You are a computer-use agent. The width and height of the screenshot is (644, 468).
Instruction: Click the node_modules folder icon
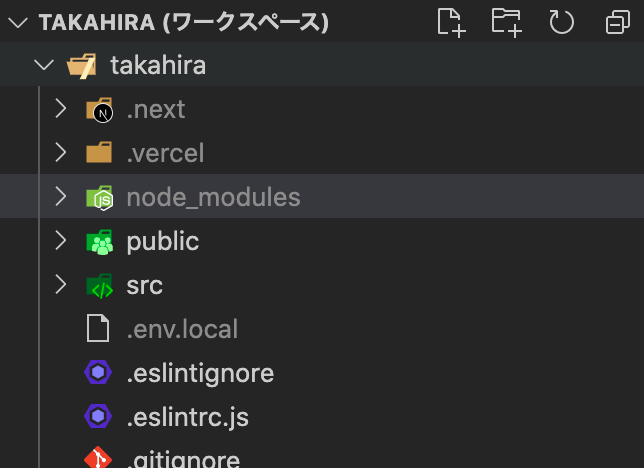coord(99,198)
